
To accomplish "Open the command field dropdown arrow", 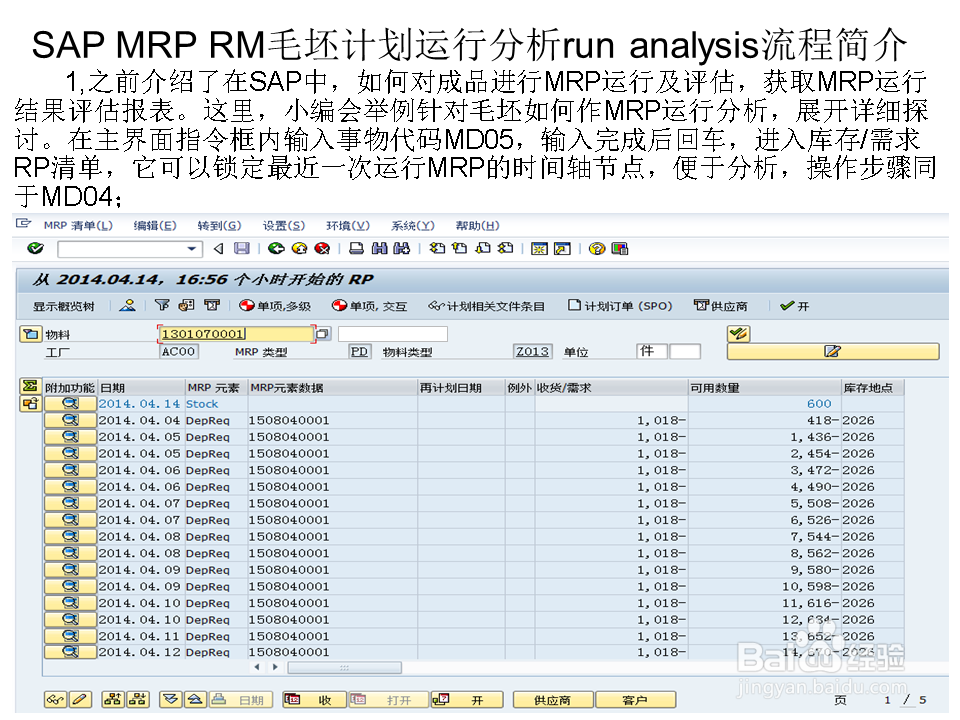I will (192, 249).
